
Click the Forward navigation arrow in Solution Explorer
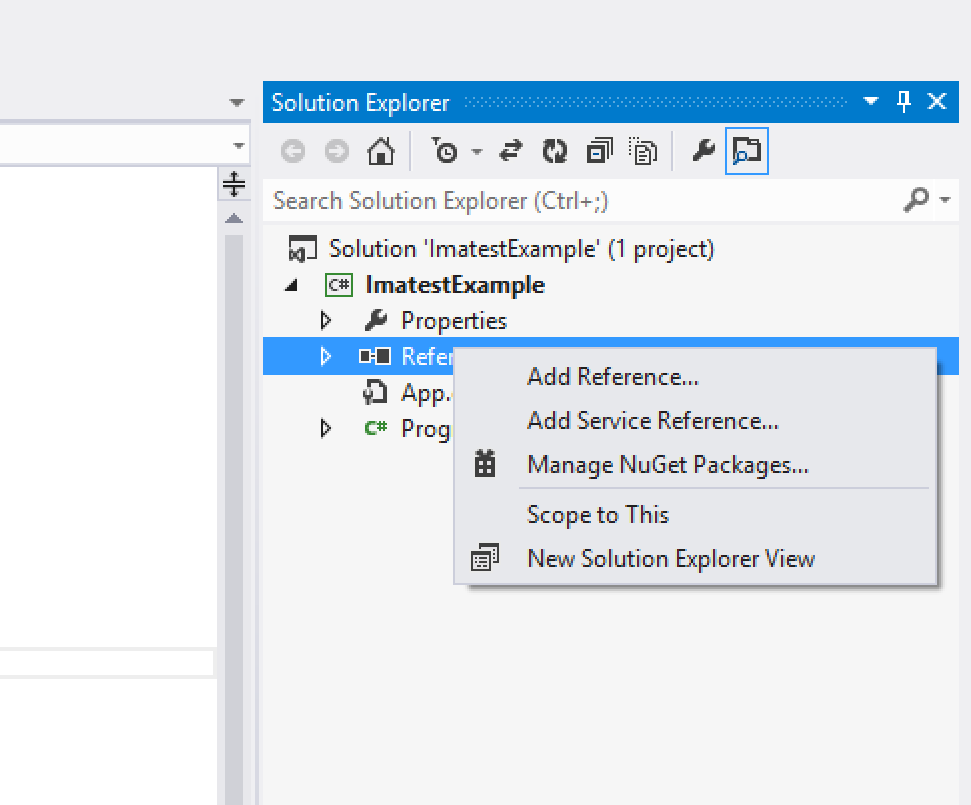pos(337,151)
